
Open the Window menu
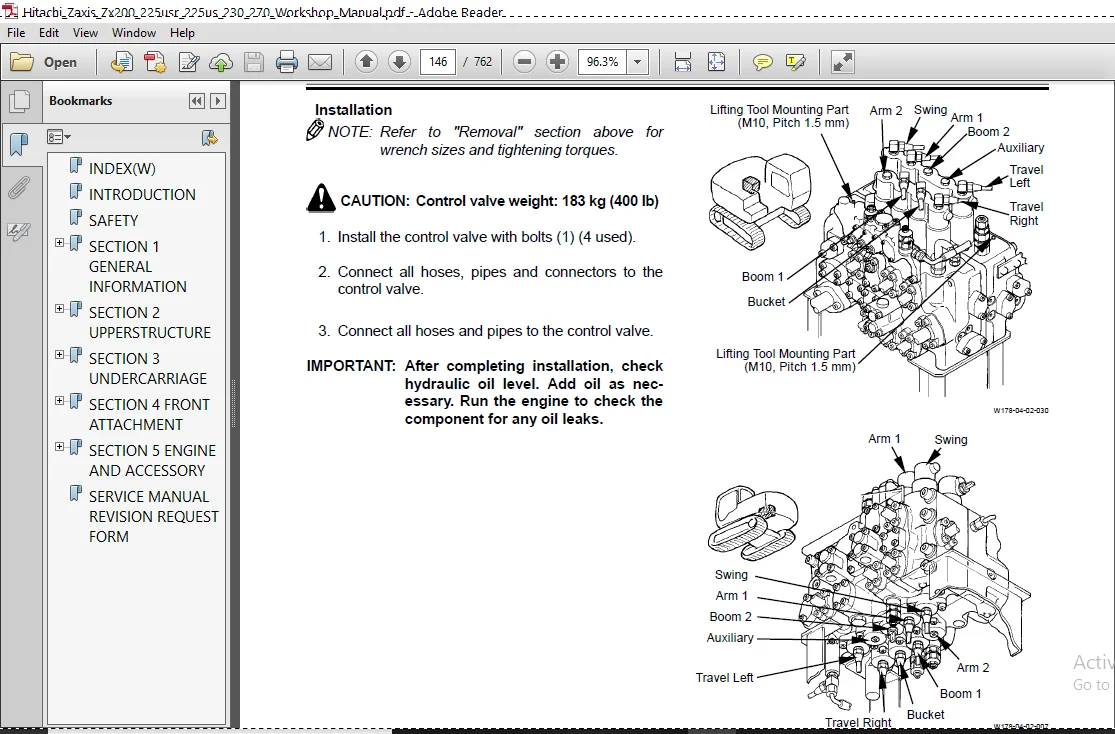tap(134, 33)
